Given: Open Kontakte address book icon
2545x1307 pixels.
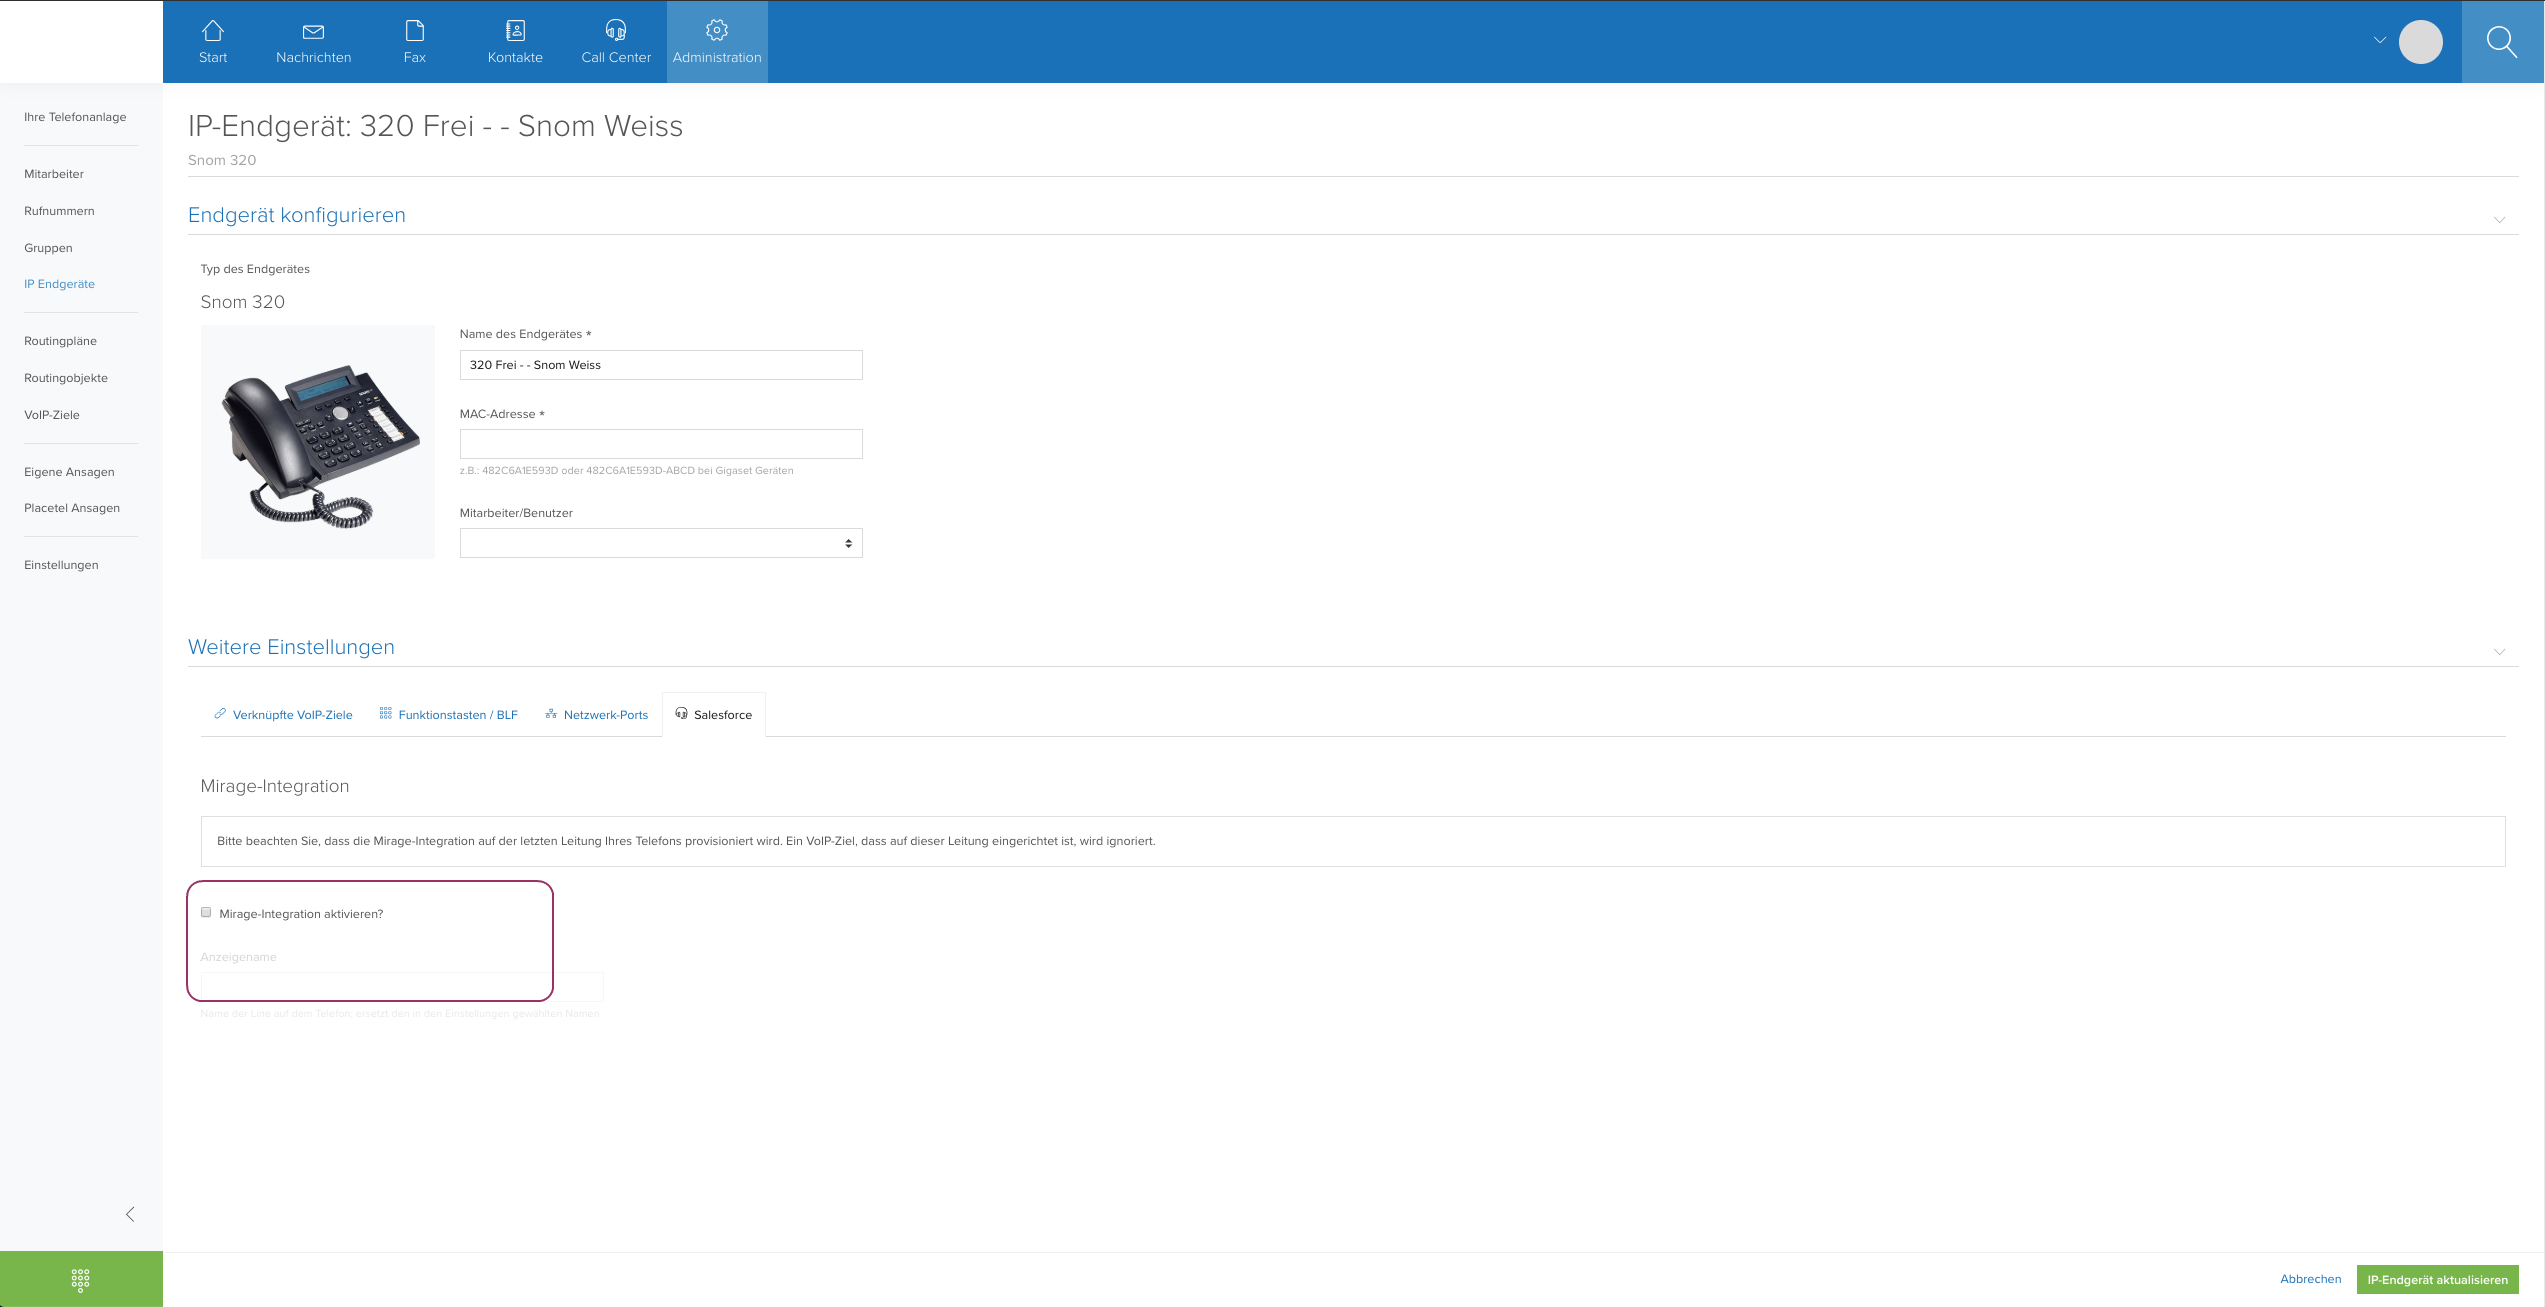Looking at the screenshot, I should 515,31.
